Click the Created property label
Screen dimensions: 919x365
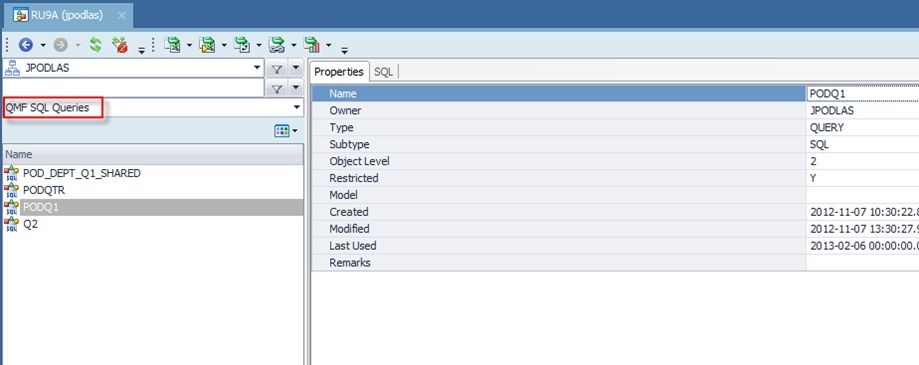click(349, 212)
